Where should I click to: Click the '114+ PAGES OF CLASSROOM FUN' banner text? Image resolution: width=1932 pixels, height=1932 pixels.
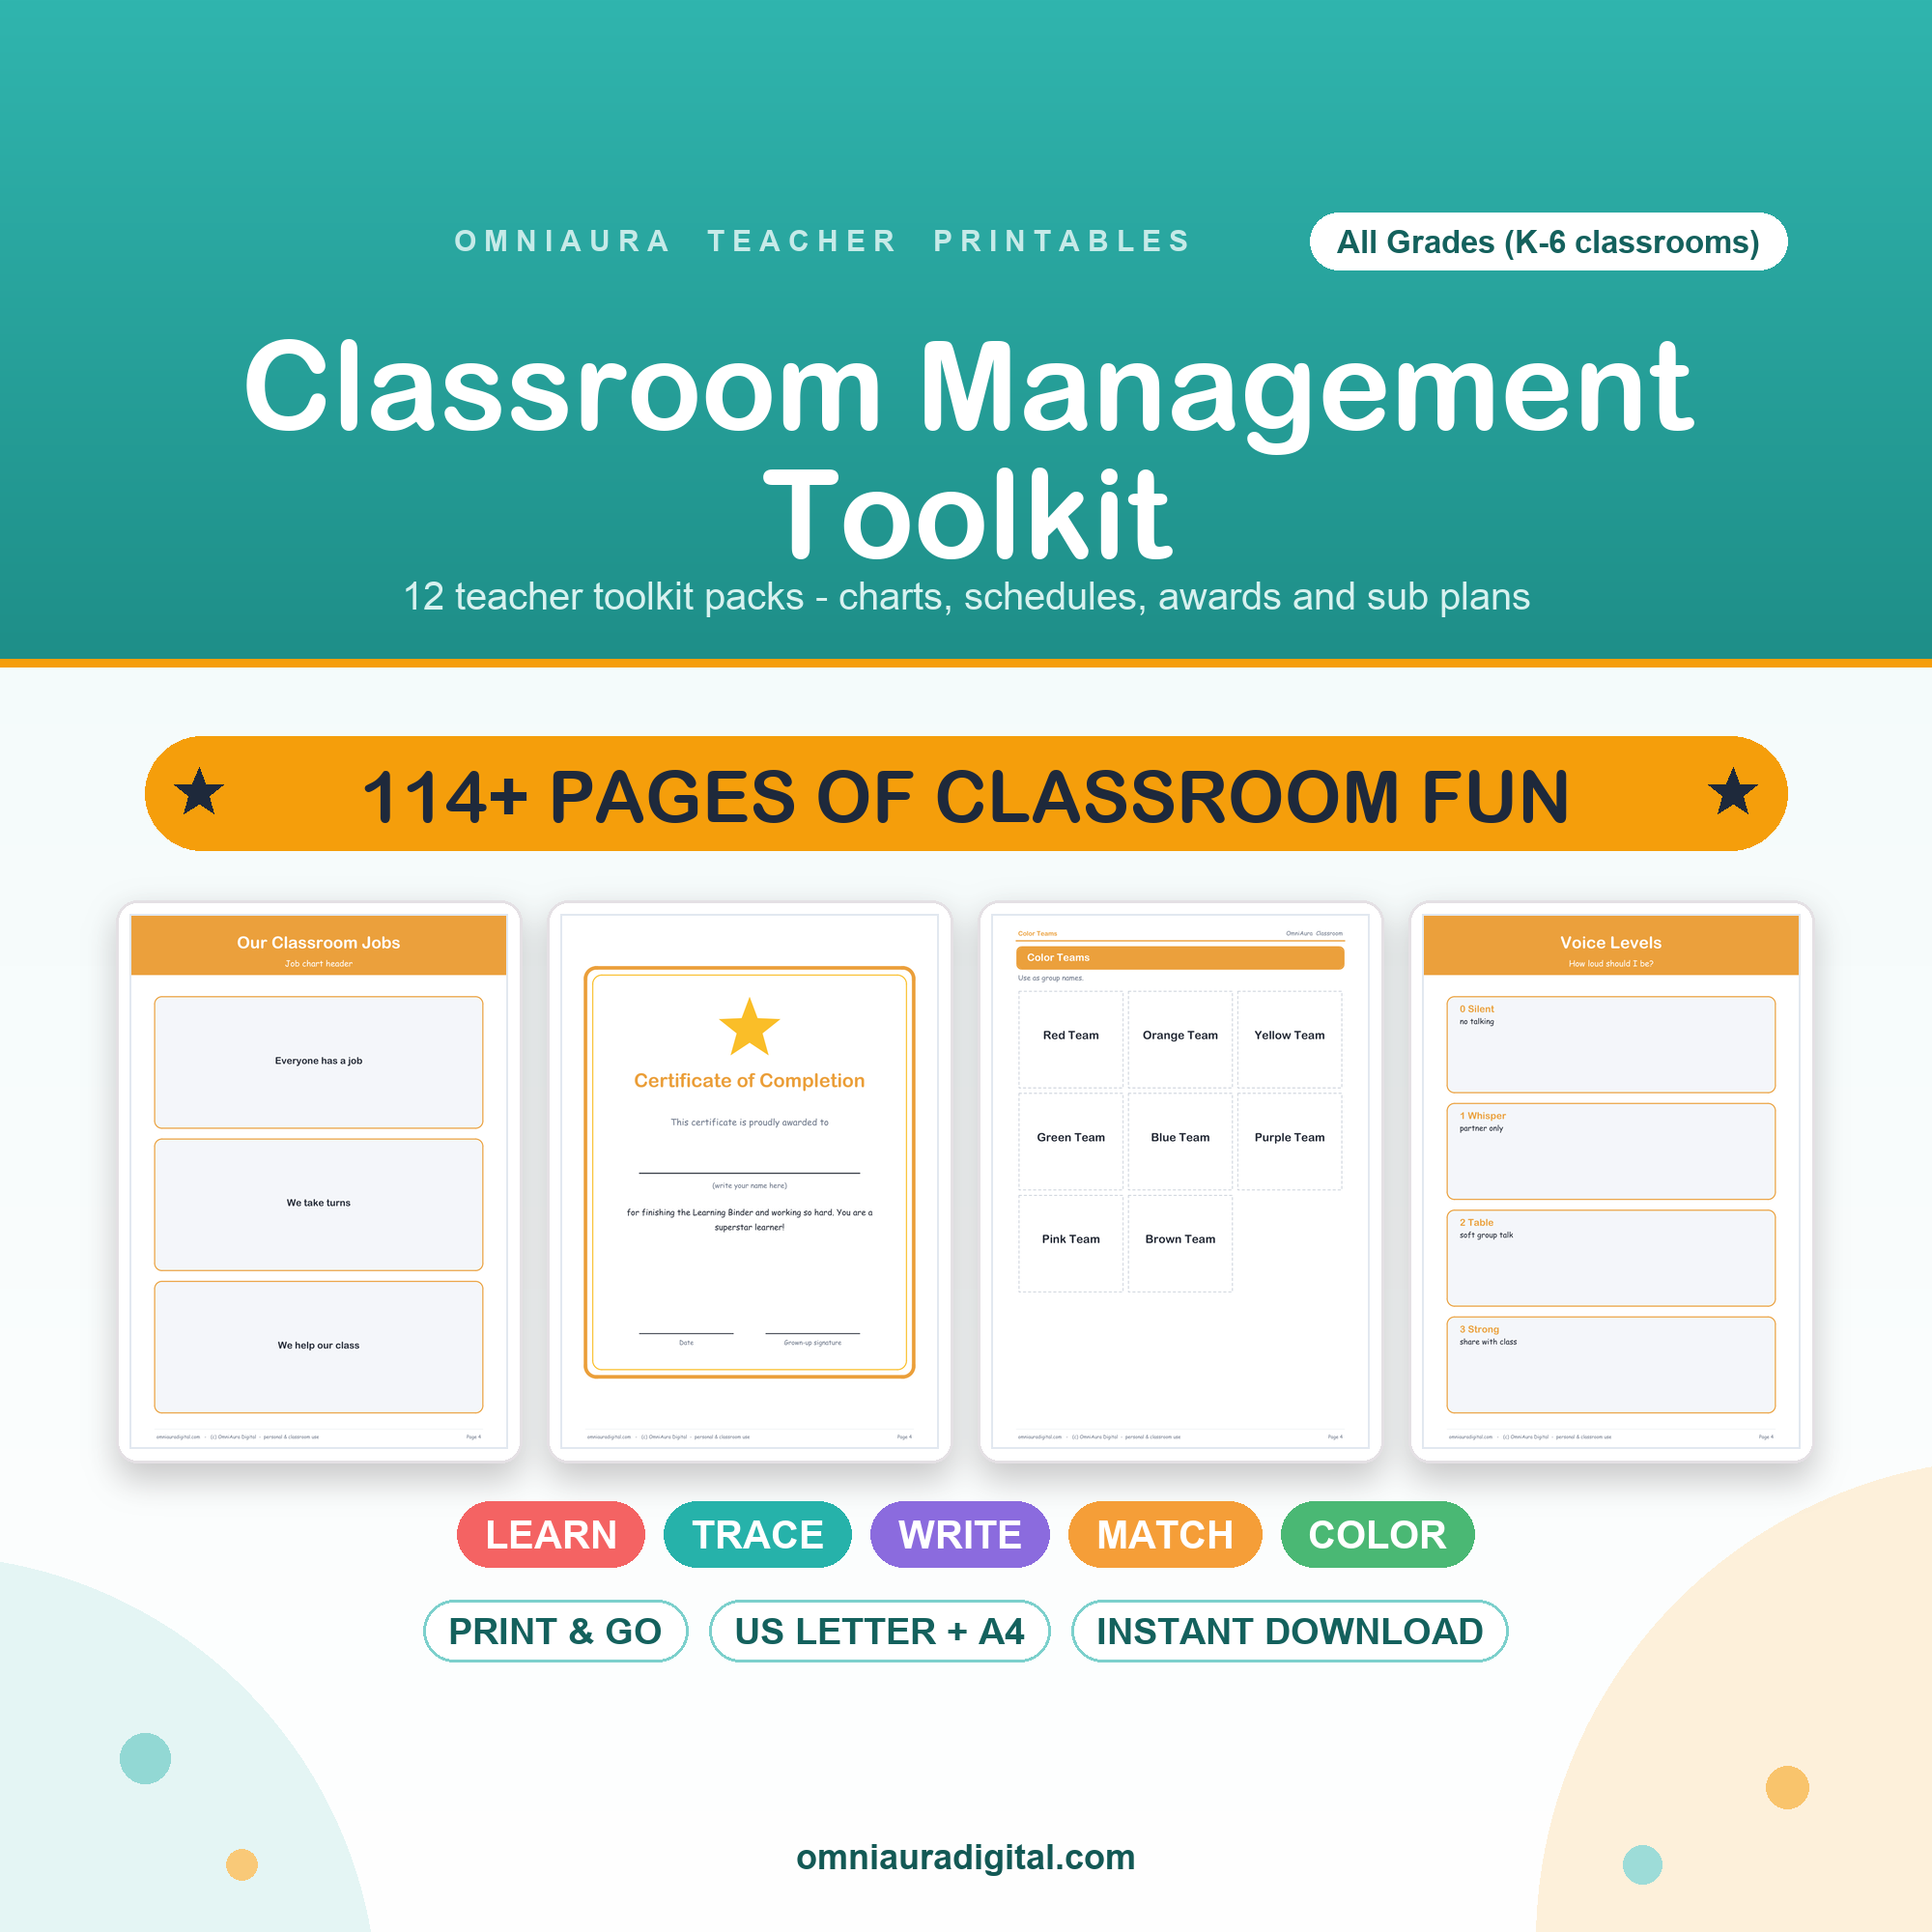pyautogui.click(x=965, y=797)
